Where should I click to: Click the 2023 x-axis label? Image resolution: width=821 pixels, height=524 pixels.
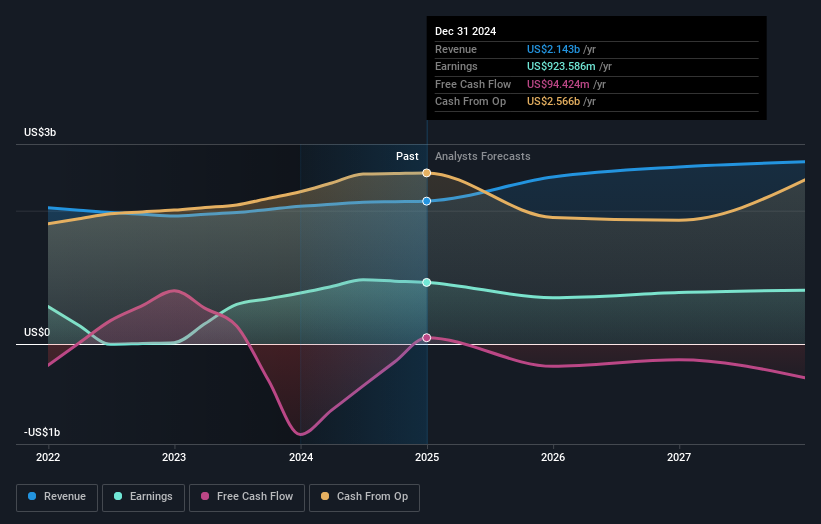(x=174, y=457)
